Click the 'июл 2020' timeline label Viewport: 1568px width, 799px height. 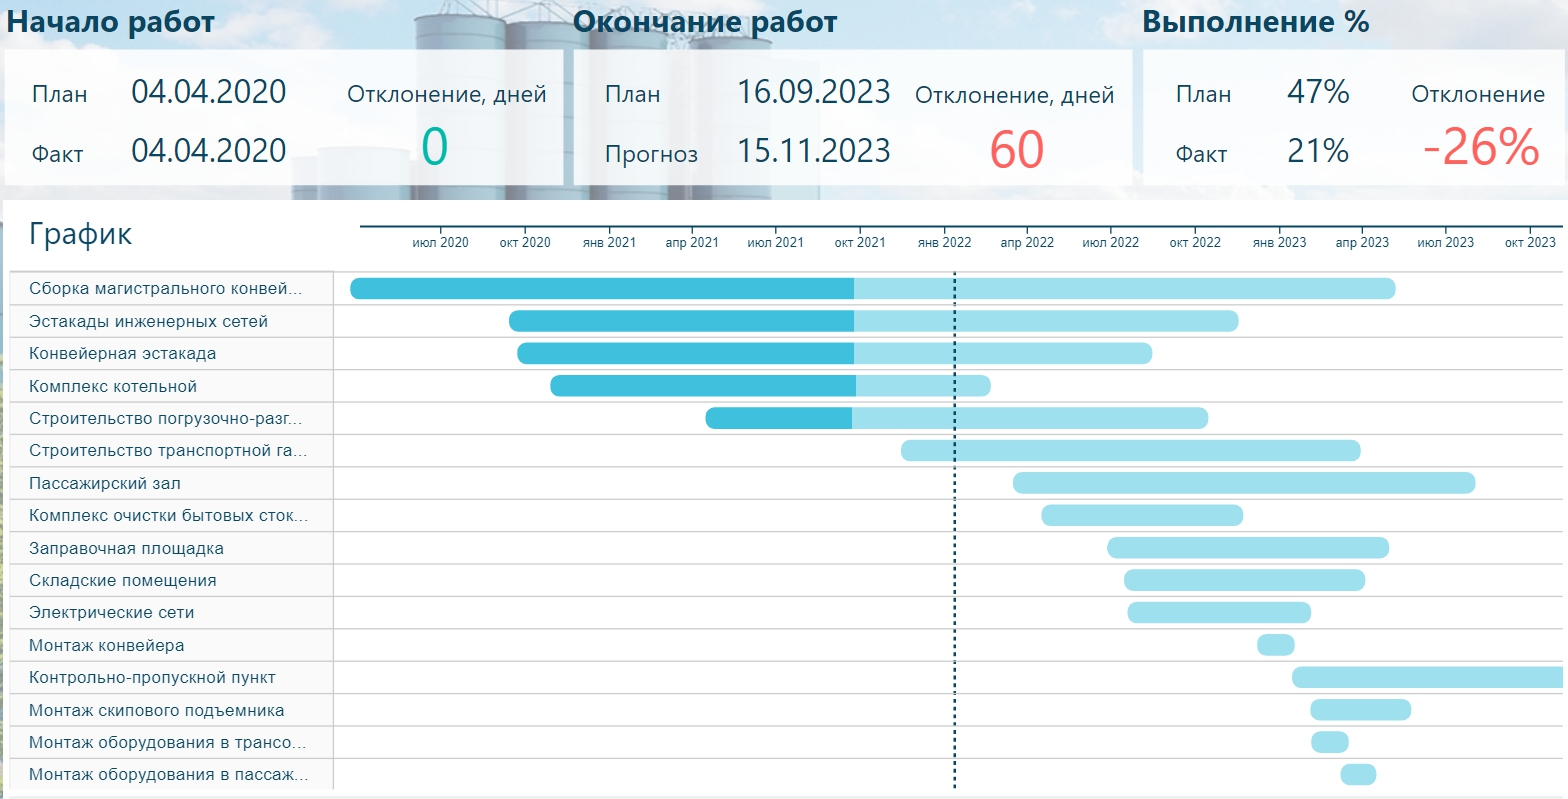440,243
